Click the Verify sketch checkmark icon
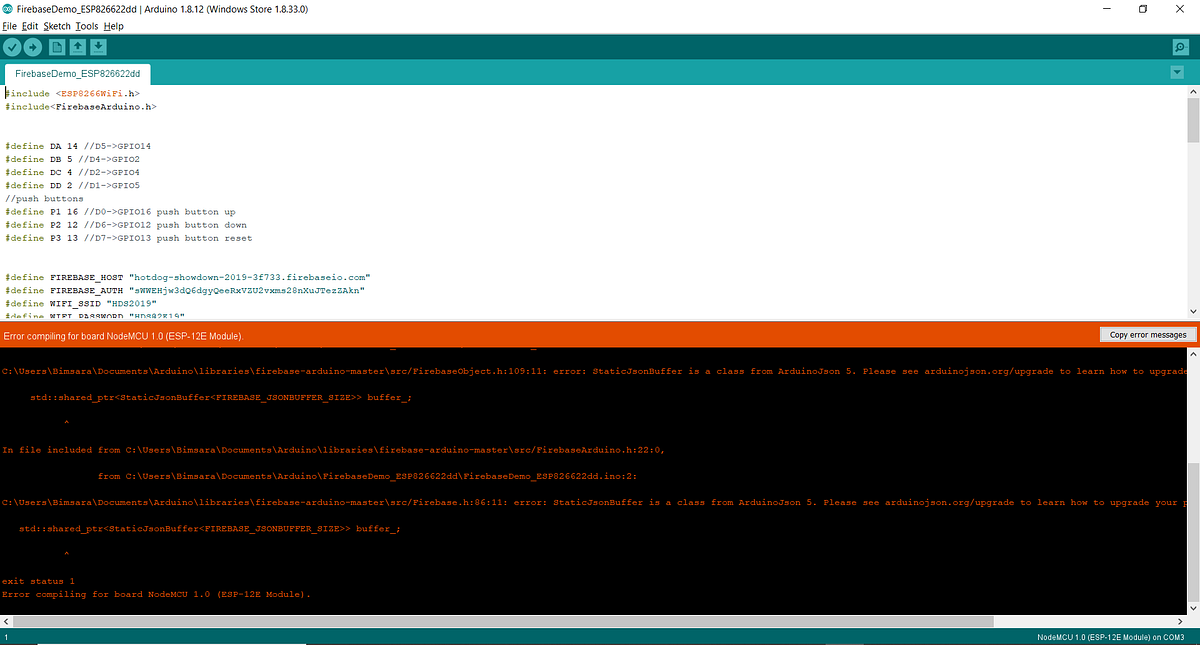Image resolution: width=1200 pixels, height=645 pixels. pyautogui.click(x=12, y=46)
